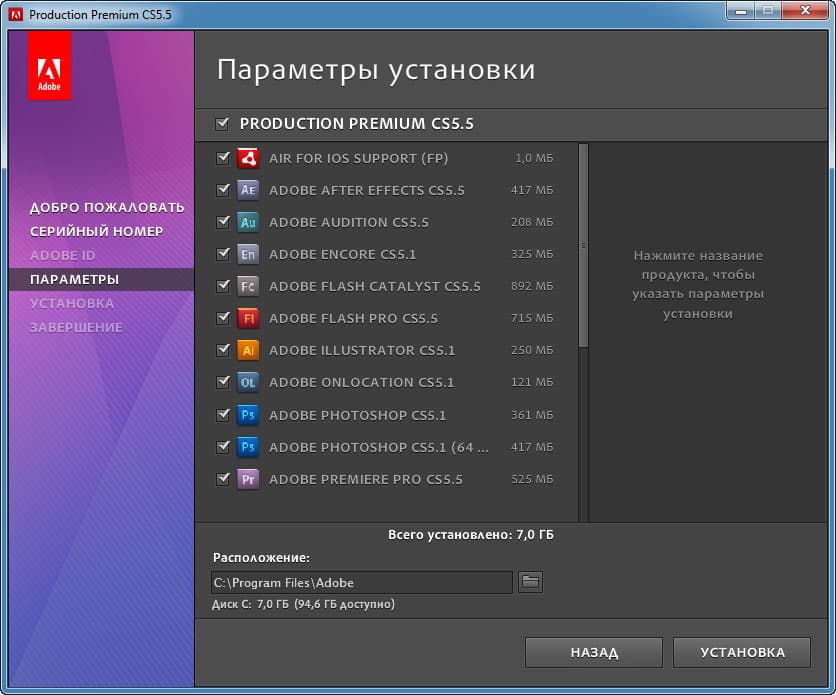
Task: Uncheck the Production Premium CS5.5 master checkbox
Action: pyautogui.click(x=222, y=124)
